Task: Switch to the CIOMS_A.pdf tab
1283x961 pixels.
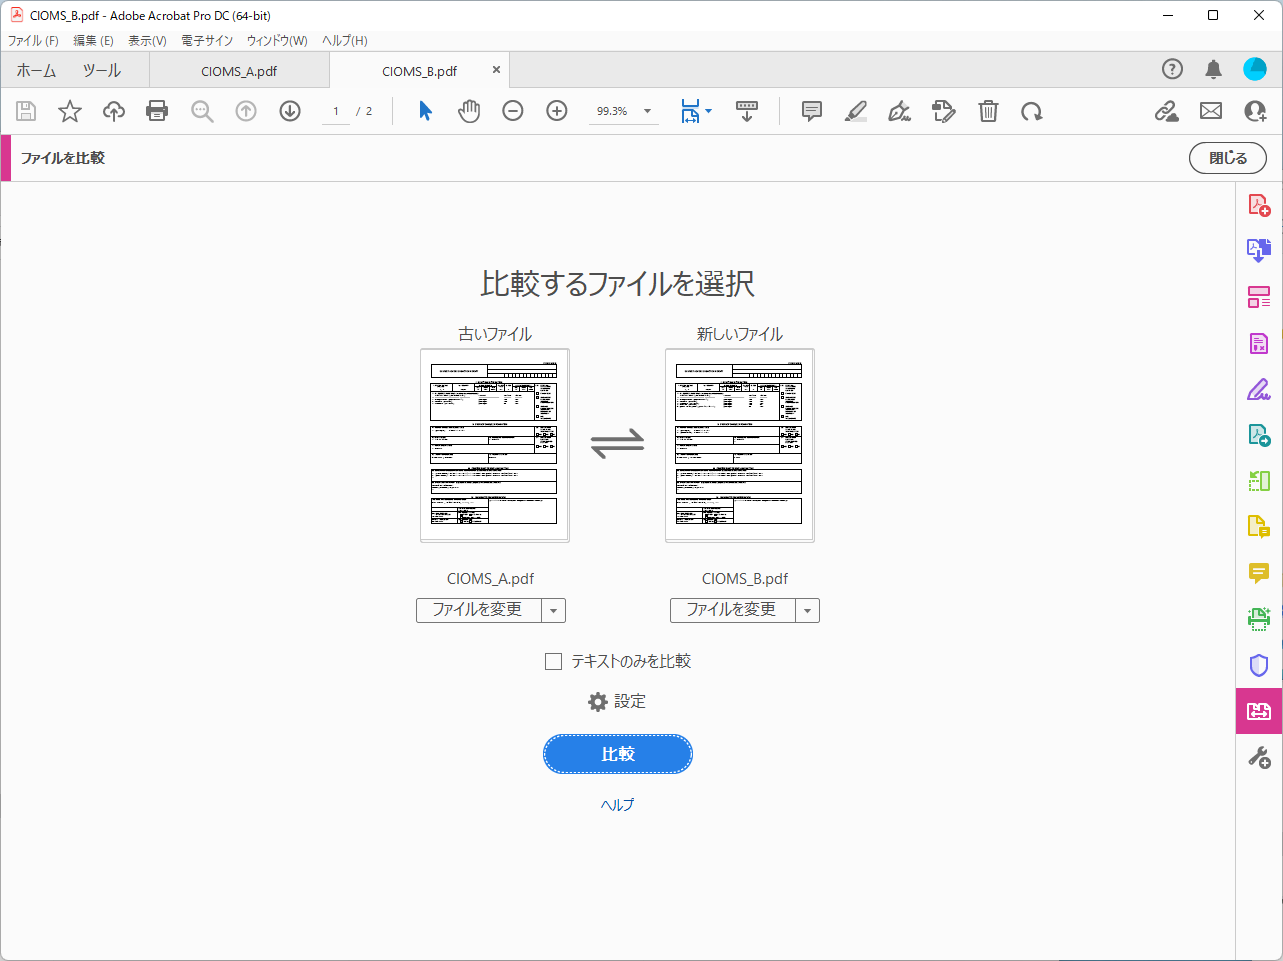Action: click(239, 71)
